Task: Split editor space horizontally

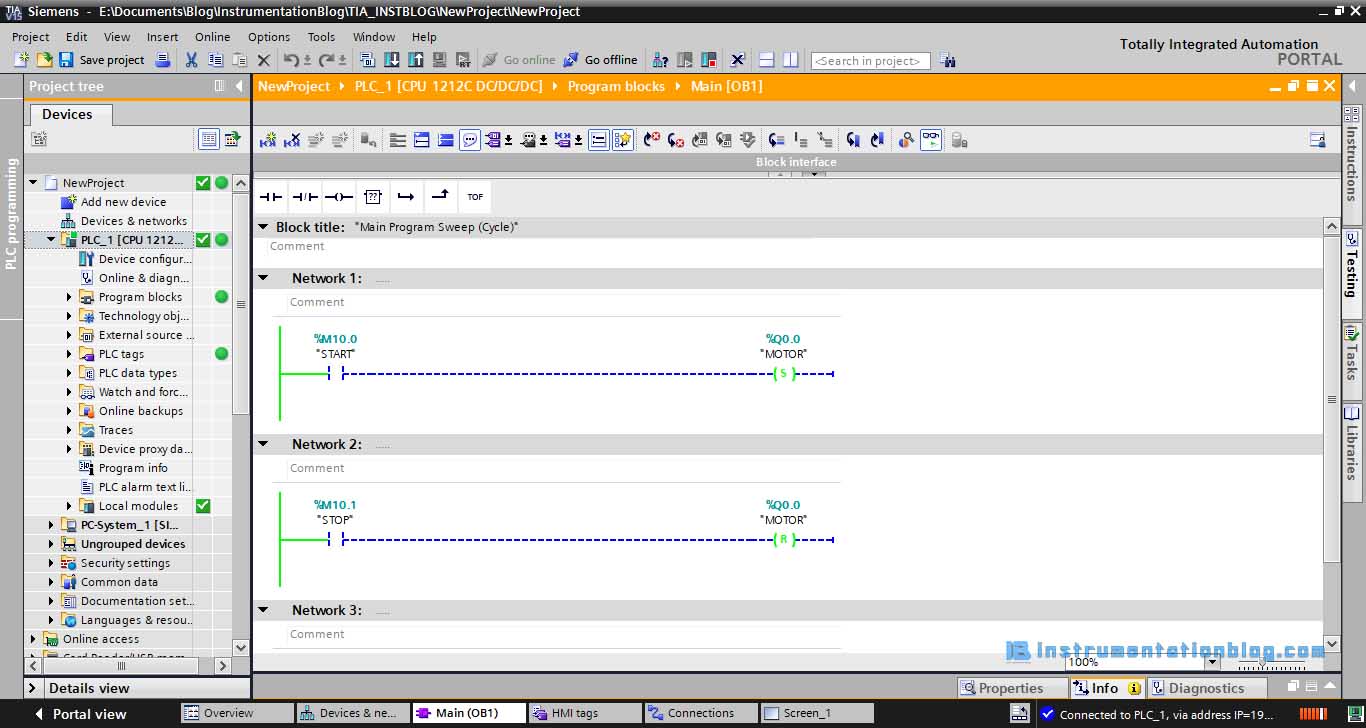Action: [766, 60]
